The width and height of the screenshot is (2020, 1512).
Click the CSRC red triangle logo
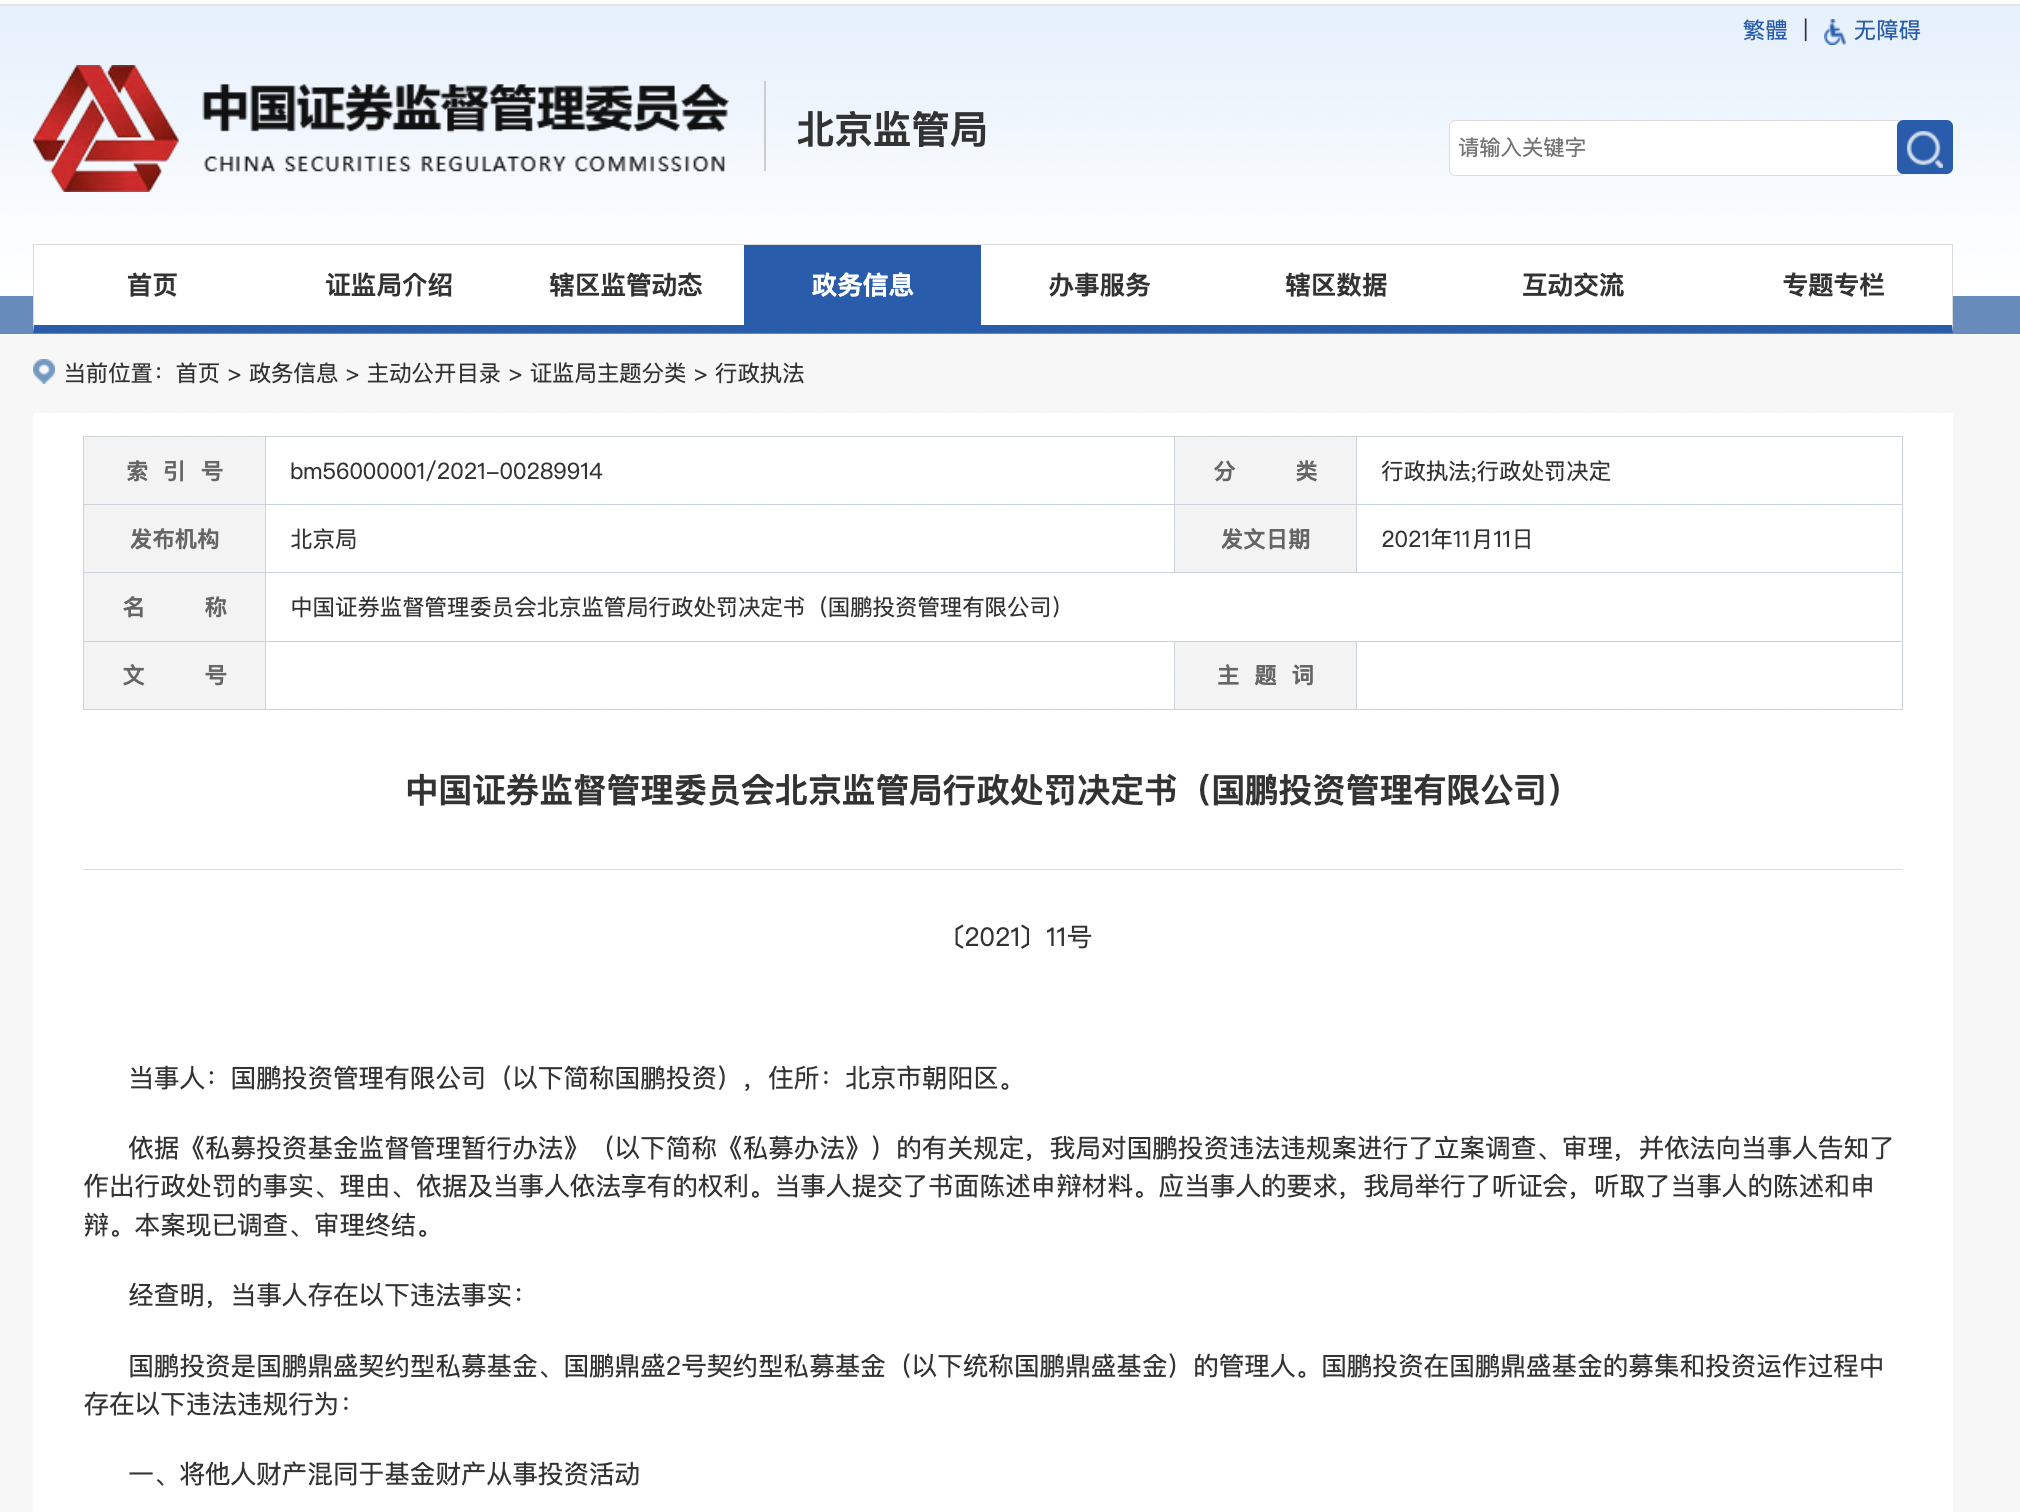point(106,128)
